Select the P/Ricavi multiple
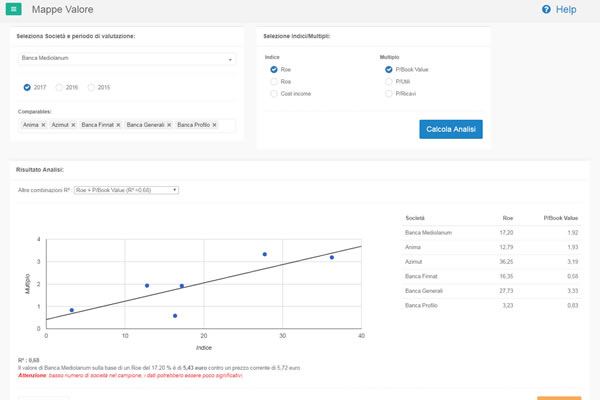This screenshot has height=400, width=600. [388, 94]
